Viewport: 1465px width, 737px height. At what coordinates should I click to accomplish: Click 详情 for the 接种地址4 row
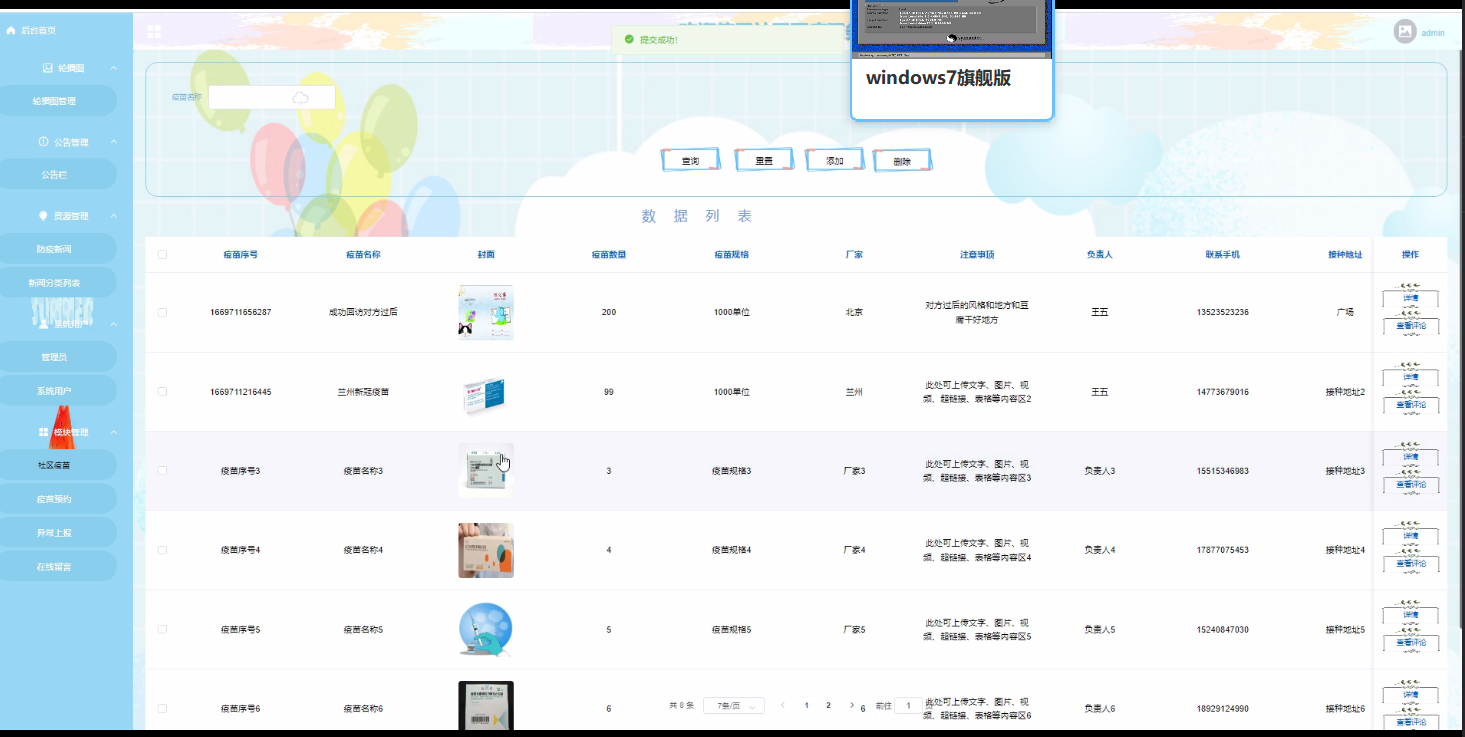[1410, 536]
